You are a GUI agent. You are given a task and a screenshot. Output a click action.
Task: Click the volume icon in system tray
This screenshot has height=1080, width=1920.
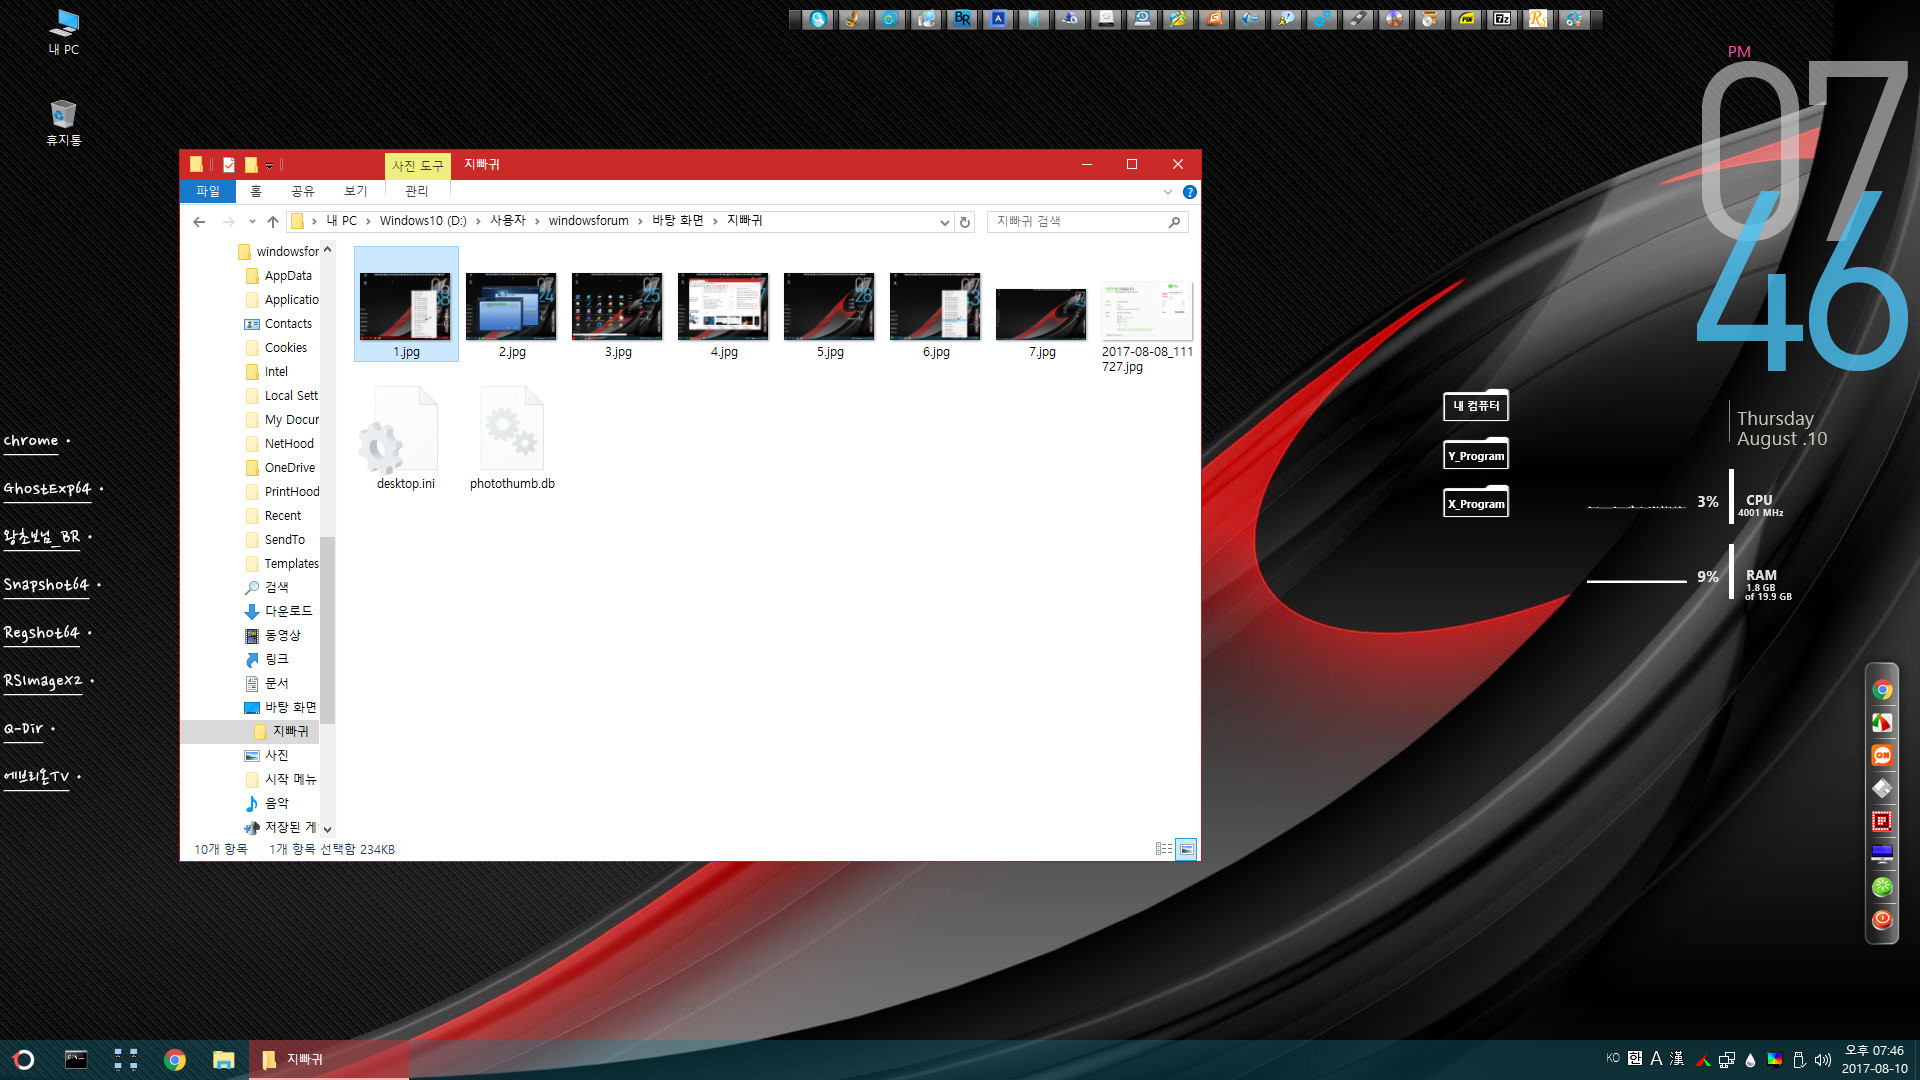click(1822, 1060)
